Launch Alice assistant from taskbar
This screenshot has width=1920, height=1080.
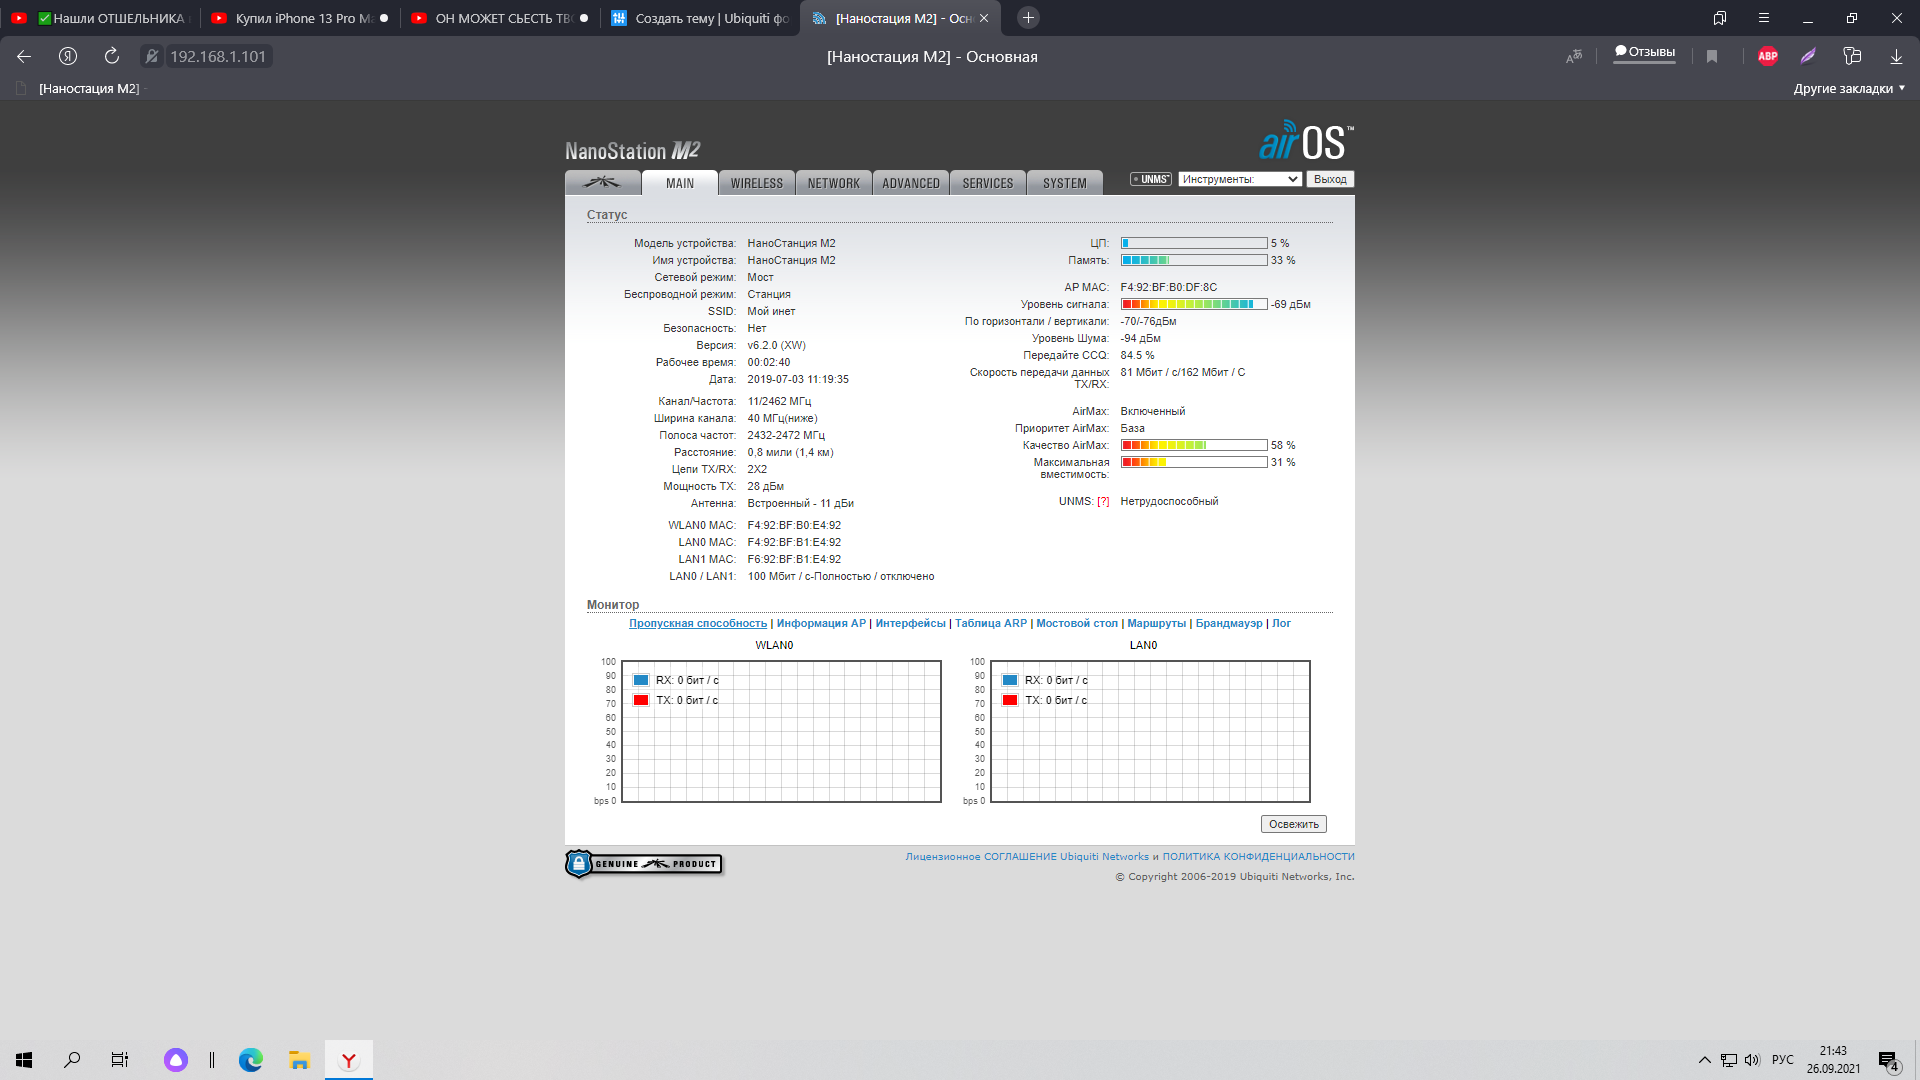click(x=176, y=1060)
